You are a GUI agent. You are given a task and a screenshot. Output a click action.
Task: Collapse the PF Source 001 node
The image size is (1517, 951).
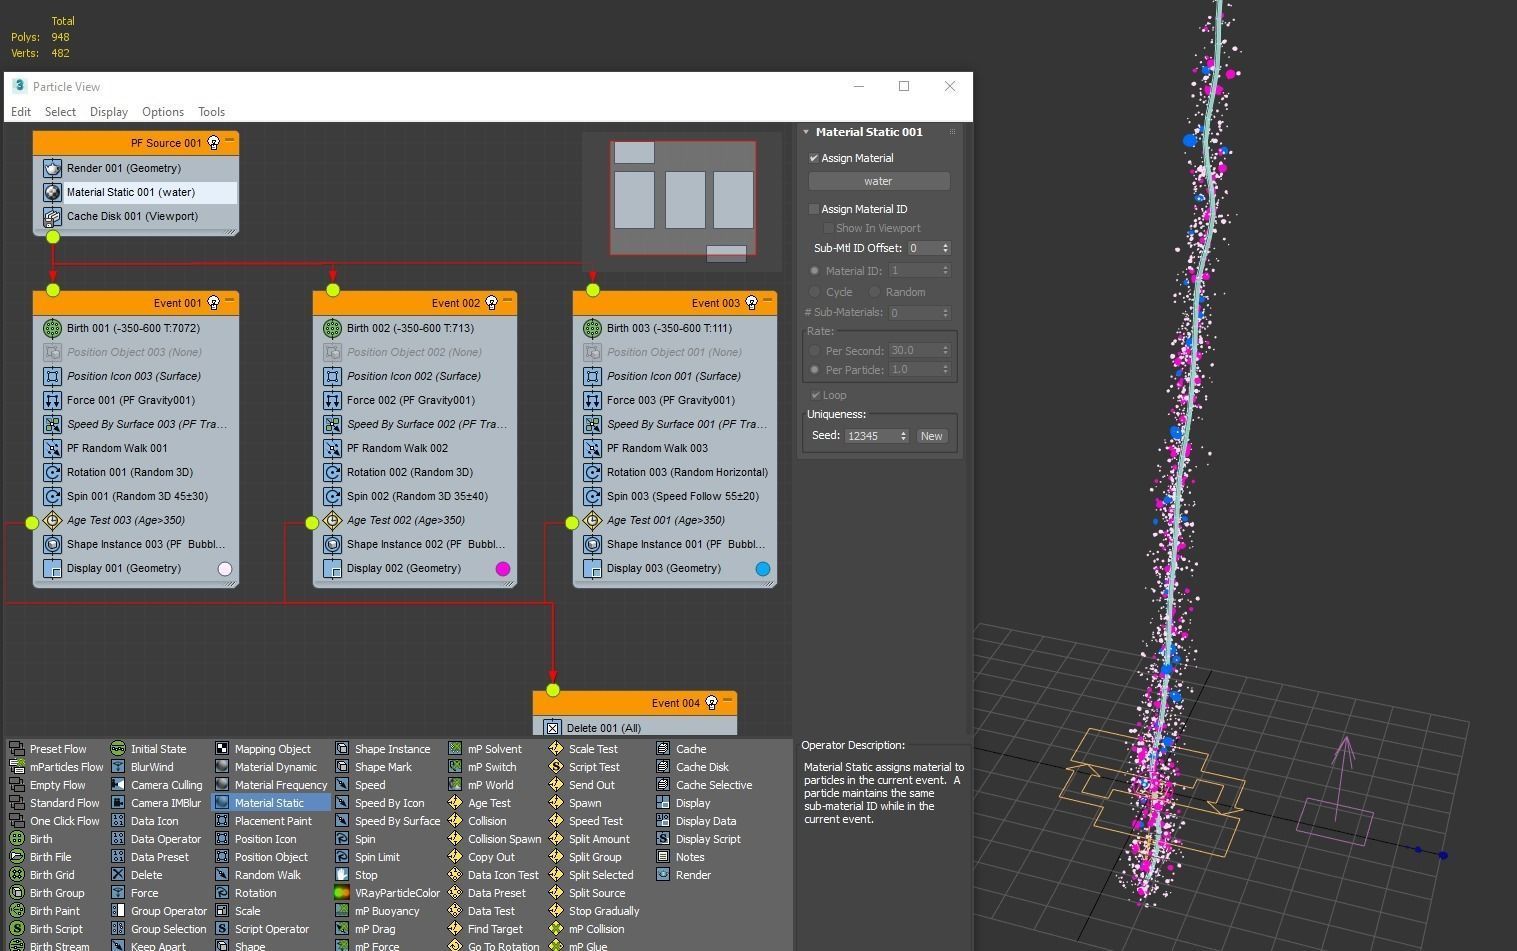[x=229, y=141]
